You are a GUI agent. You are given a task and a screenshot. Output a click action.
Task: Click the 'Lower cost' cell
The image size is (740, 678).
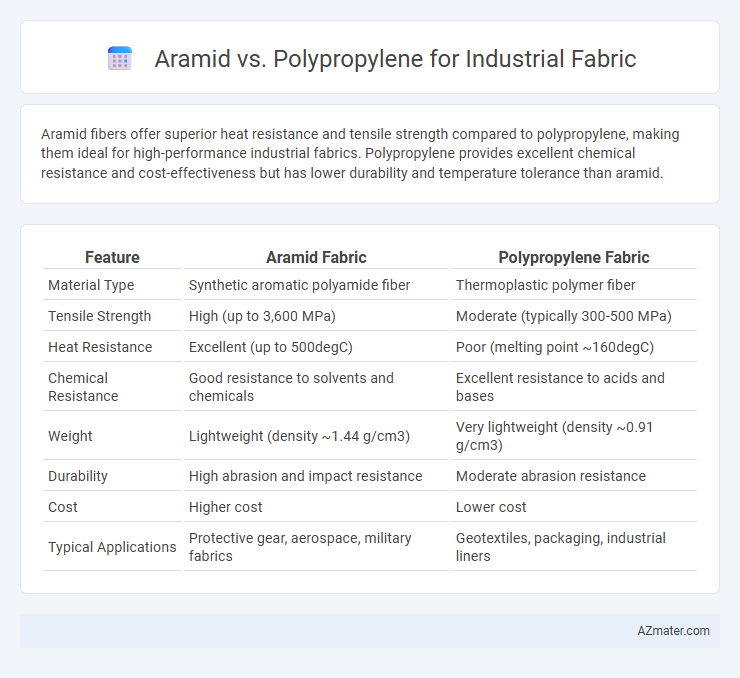click(x=491, y=507)
